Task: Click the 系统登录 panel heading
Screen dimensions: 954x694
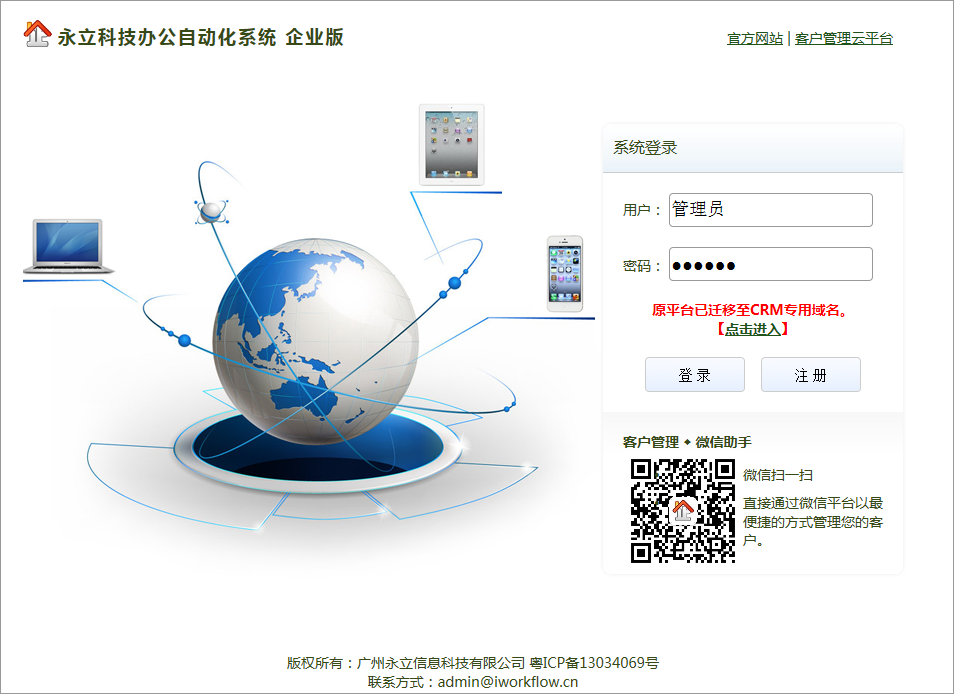Action: (x=645, y=148)
